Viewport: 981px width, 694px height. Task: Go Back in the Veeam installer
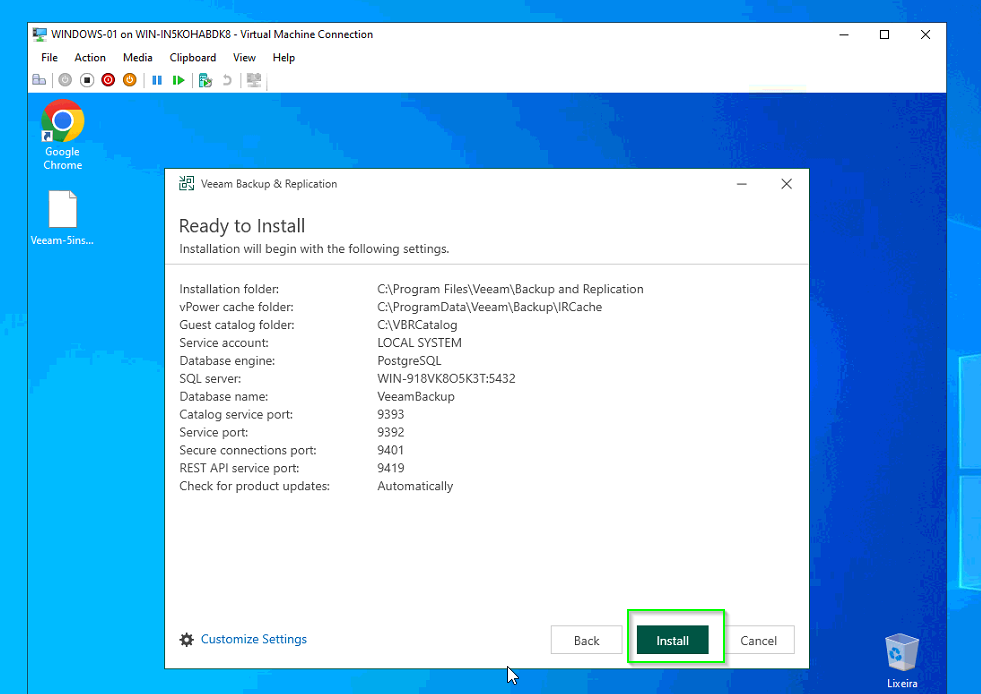coord(586,640)
